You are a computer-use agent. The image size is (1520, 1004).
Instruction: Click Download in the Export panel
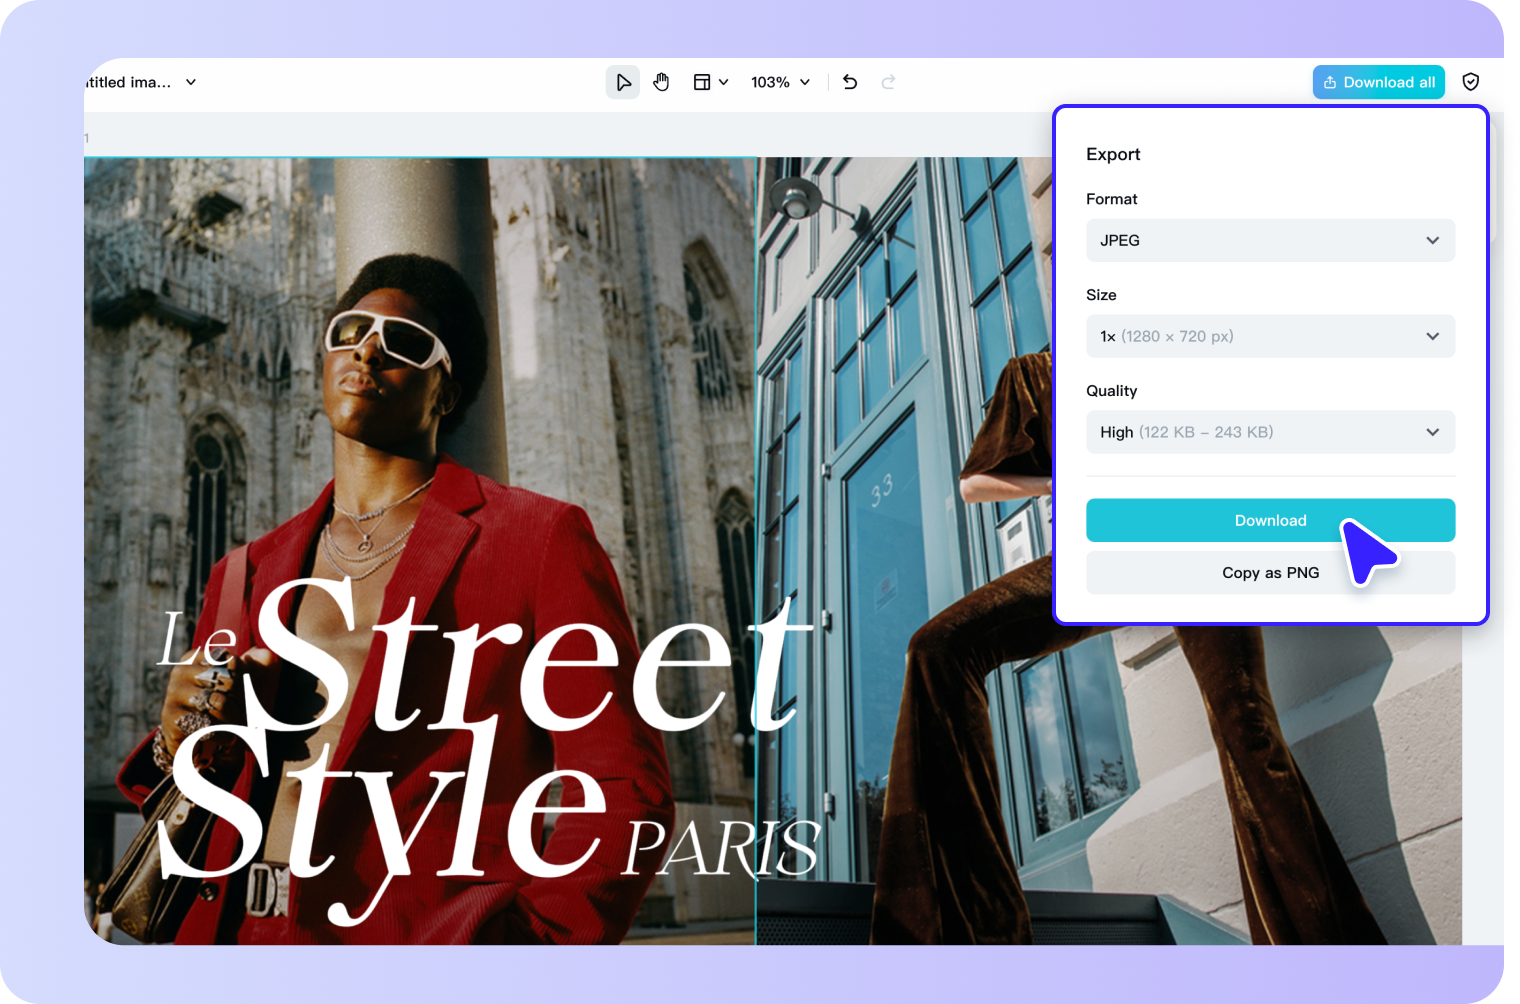pos(1270,520)
